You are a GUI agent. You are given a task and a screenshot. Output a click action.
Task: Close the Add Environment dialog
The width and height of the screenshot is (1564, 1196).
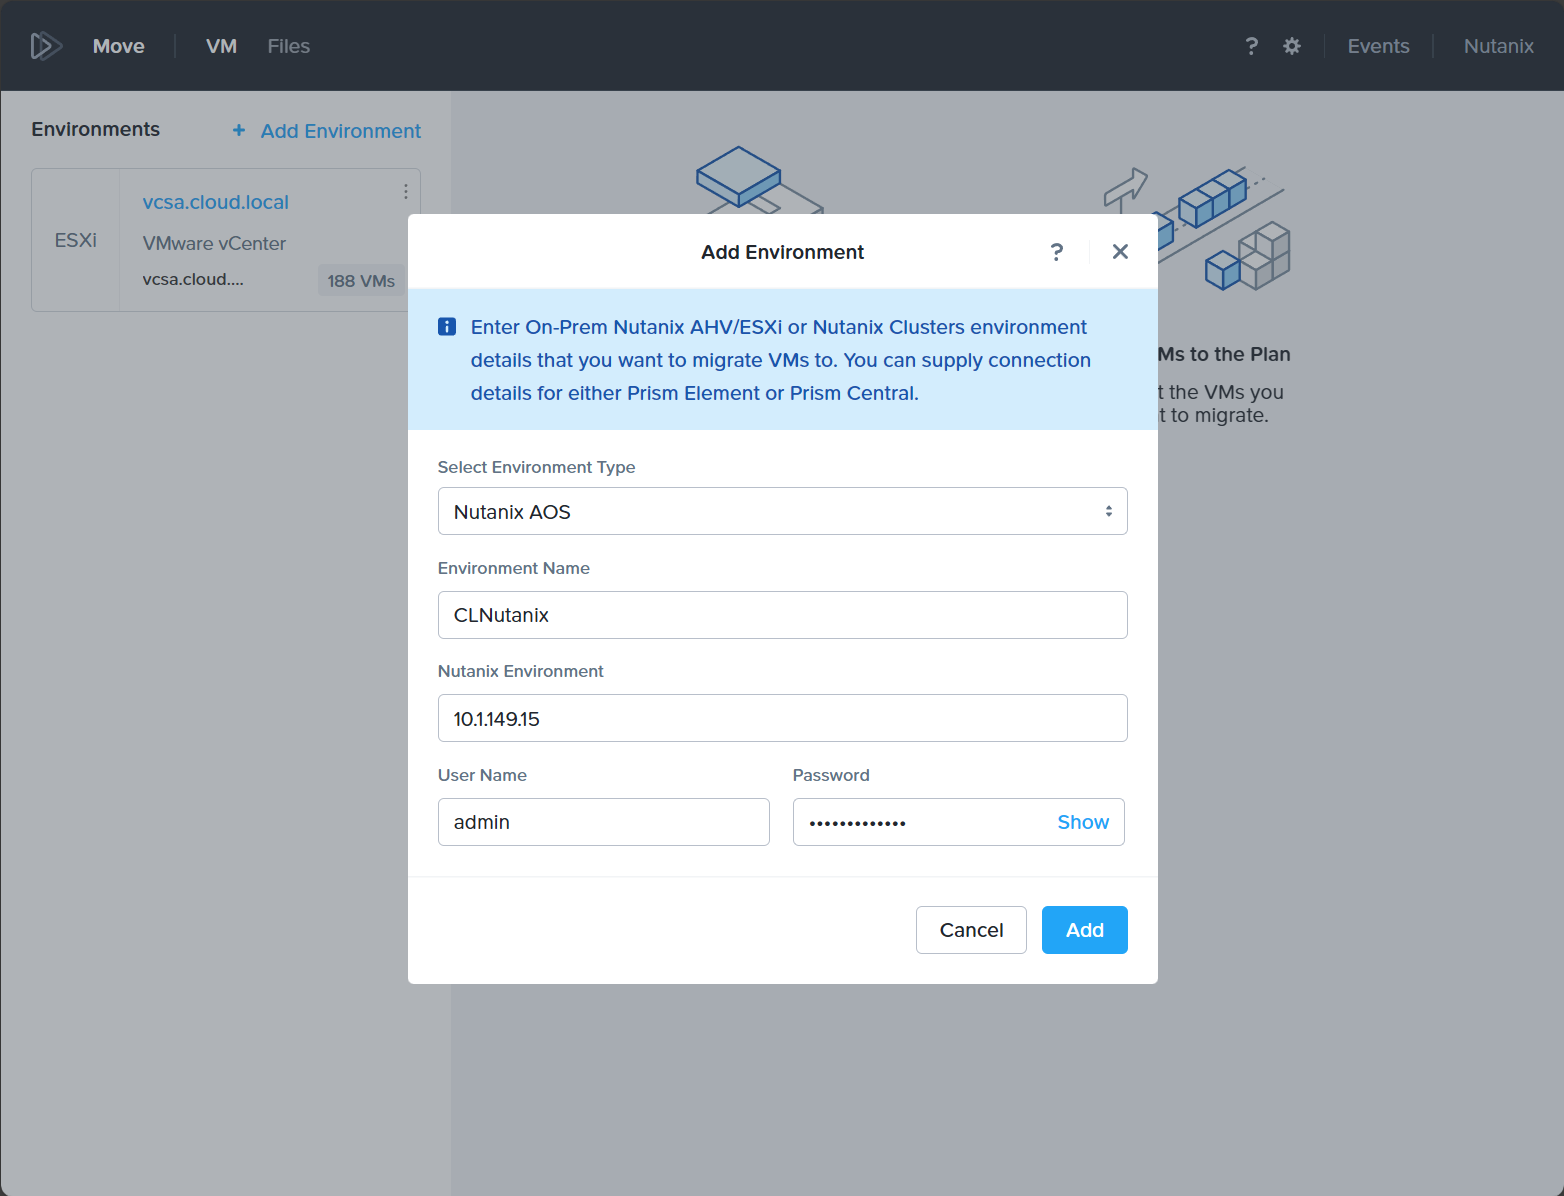tap(1120, 252)
